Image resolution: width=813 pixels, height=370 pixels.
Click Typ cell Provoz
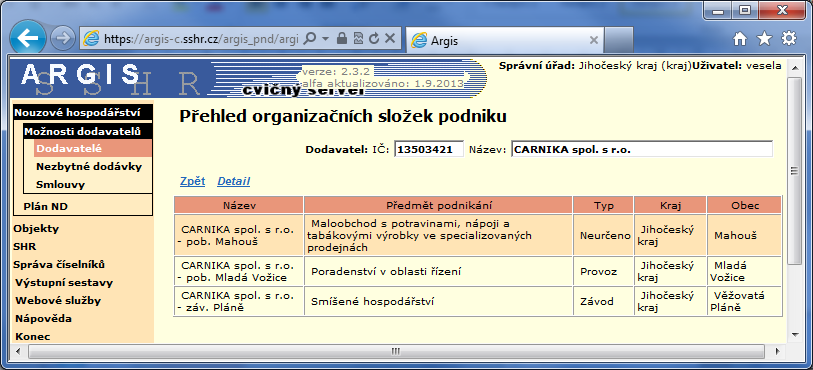604,271
